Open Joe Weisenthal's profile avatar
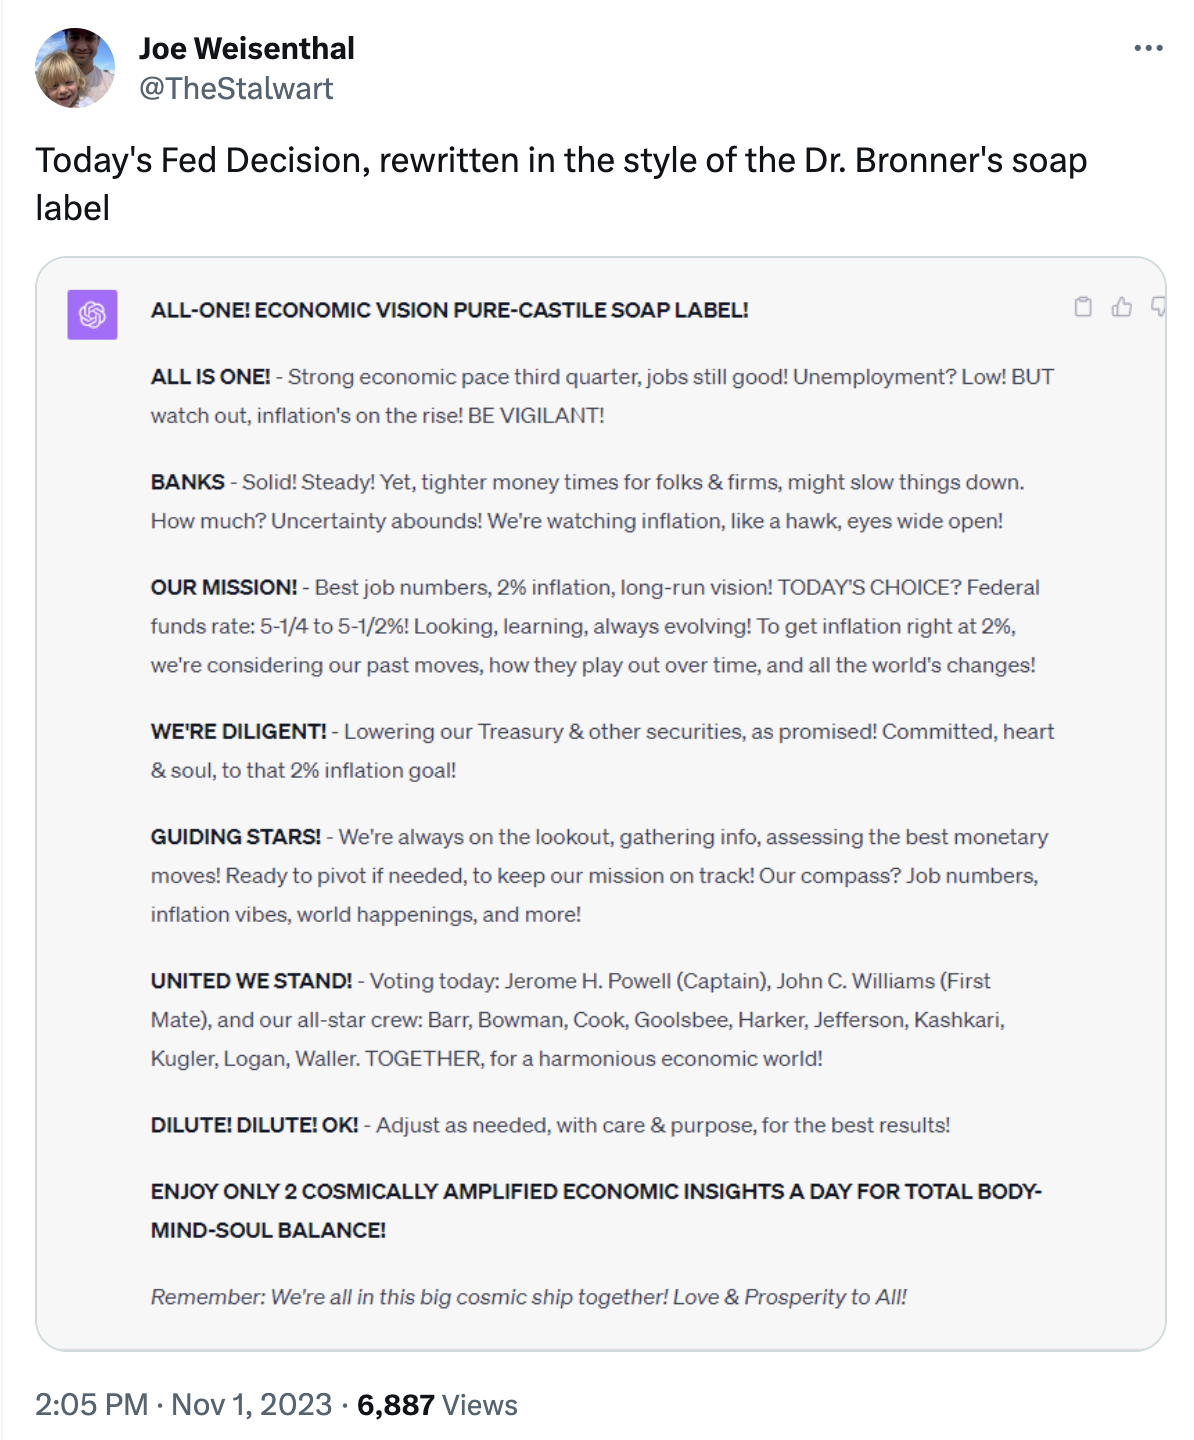The image size is (1194, 1440). [75, 68]
